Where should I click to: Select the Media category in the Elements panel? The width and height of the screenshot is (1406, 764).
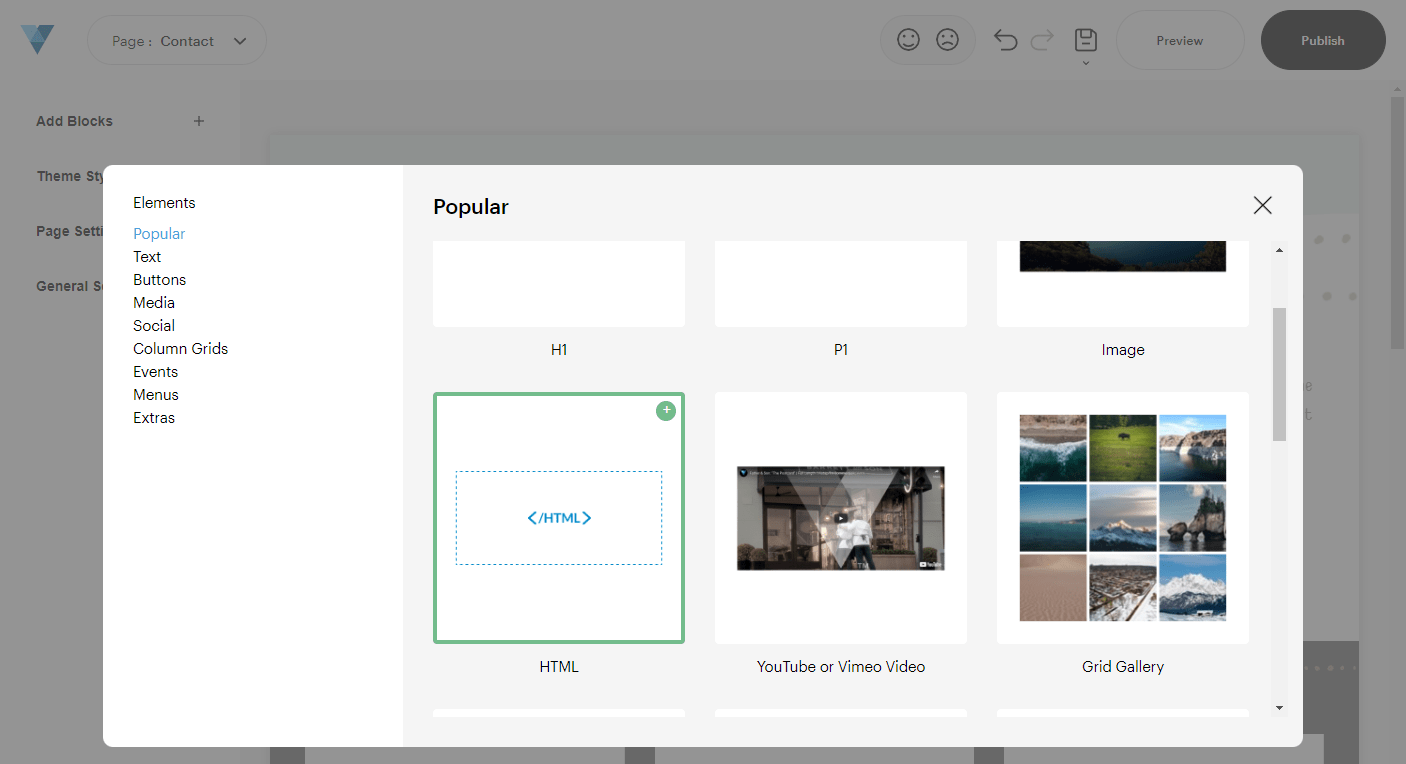(x=154, y=302)
